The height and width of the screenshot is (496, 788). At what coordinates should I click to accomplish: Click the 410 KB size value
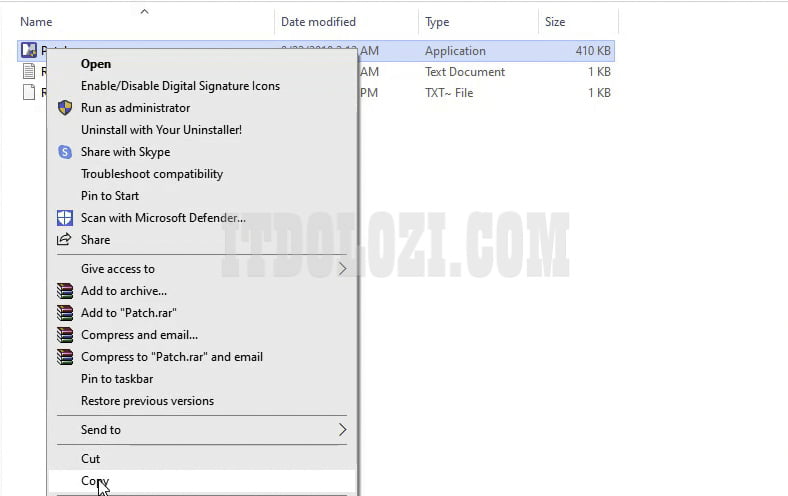[593, 51]
